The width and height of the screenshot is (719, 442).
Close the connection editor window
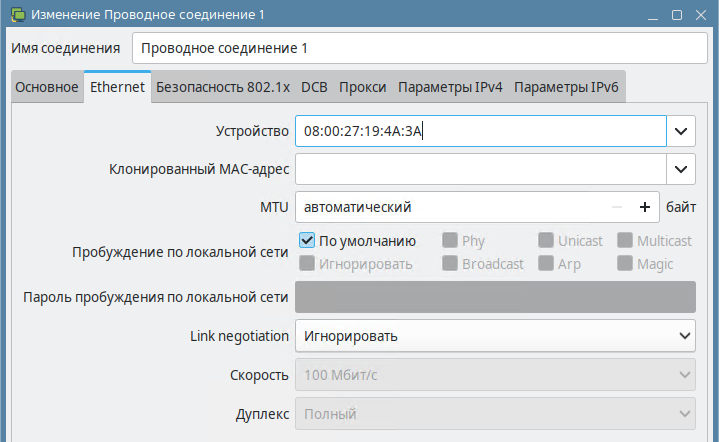(x=701, y=15)
